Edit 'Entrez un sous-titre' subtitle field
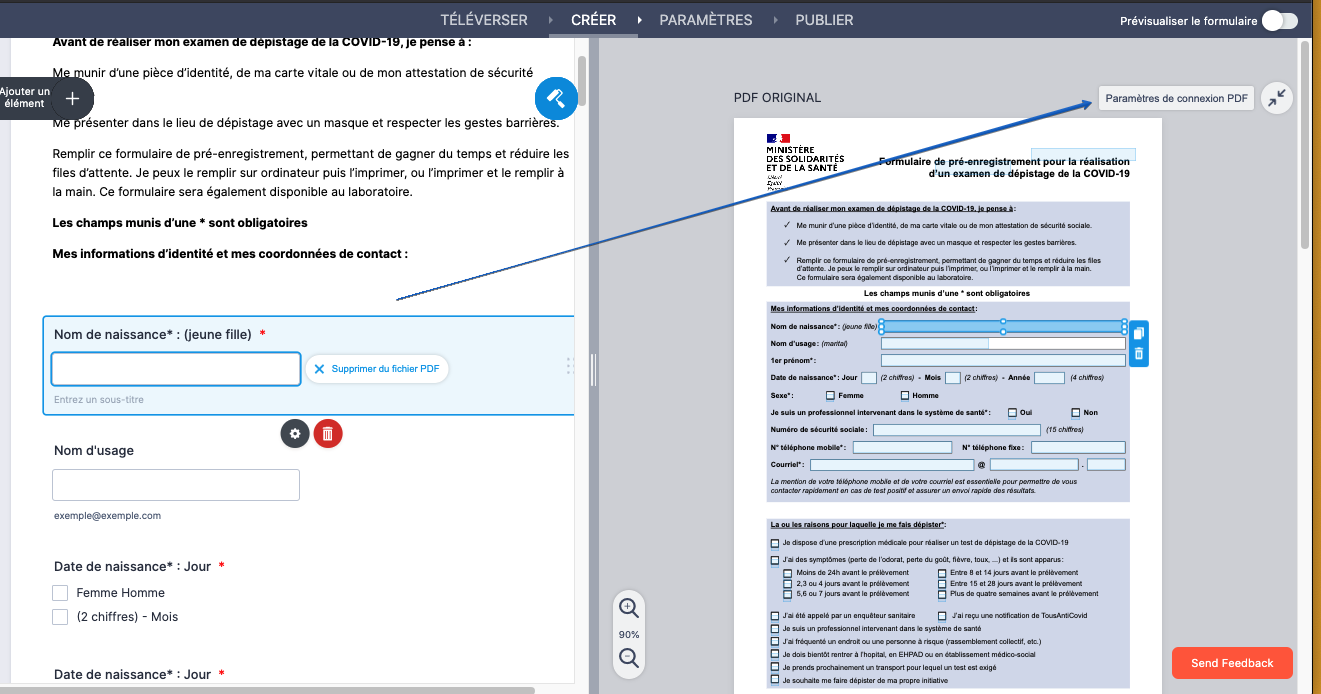Viewport: 1321px width, 694px height. pyautogui.click(x=99, y=400)
